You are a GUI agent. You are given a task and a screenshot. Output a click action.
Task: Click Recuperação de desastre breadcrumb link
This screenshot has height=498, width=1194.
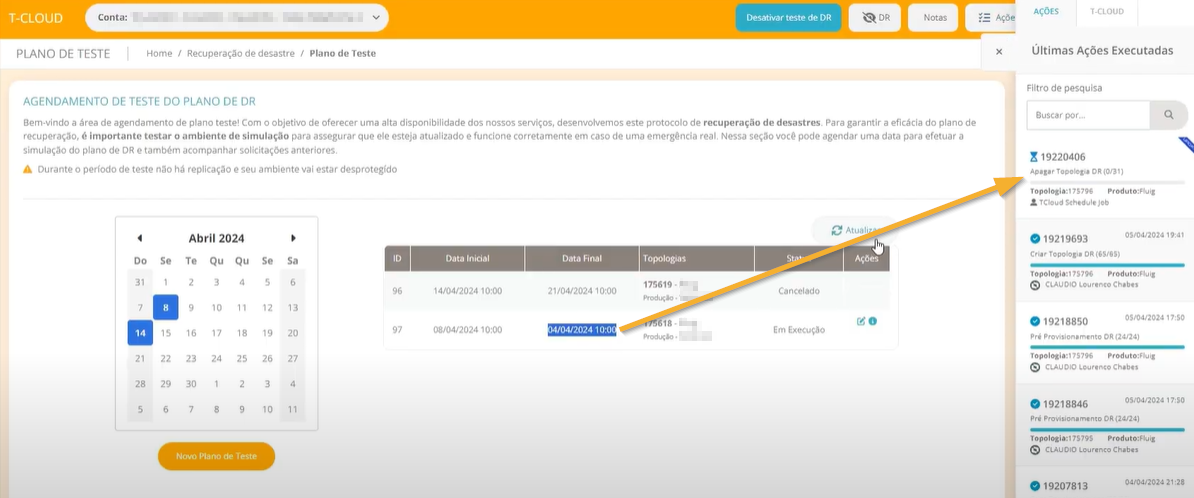tap(241, 53)
